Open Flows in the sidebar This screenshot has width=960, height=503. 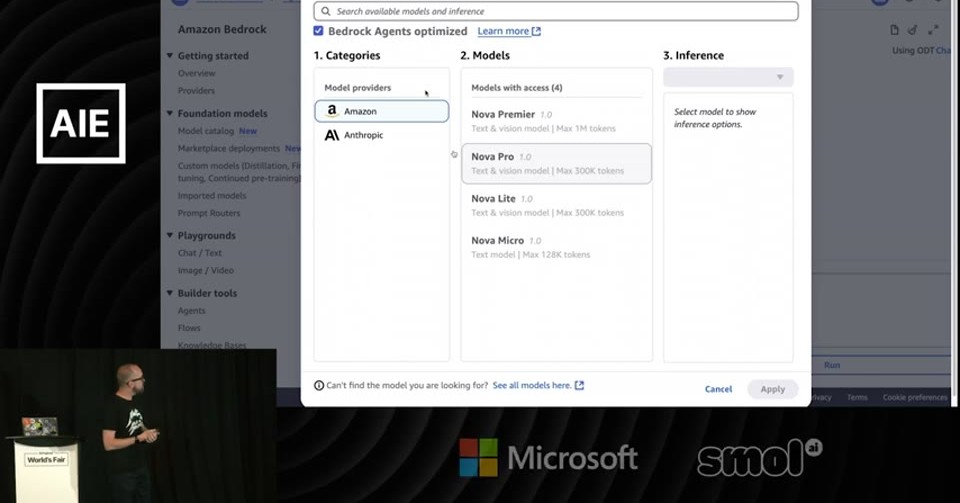(189, 328)
